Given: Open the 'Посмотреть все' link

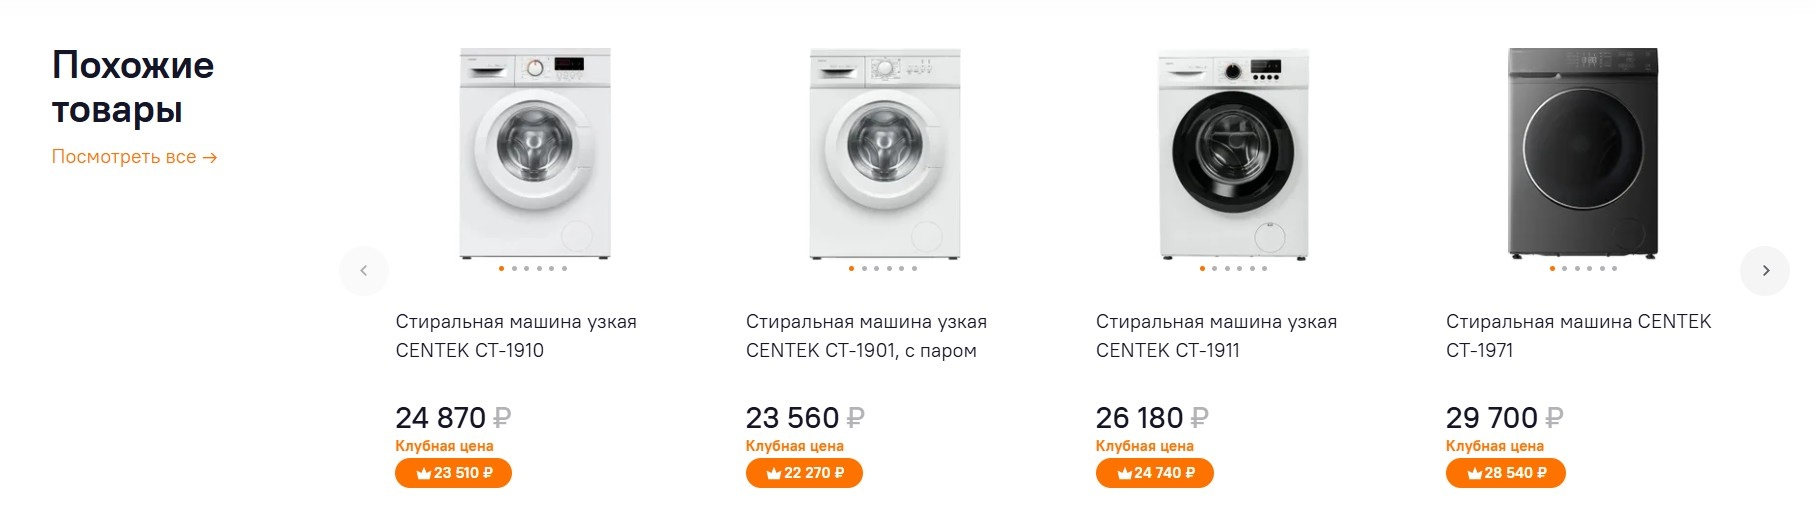Looking at the screenshot, I should 134,157.
